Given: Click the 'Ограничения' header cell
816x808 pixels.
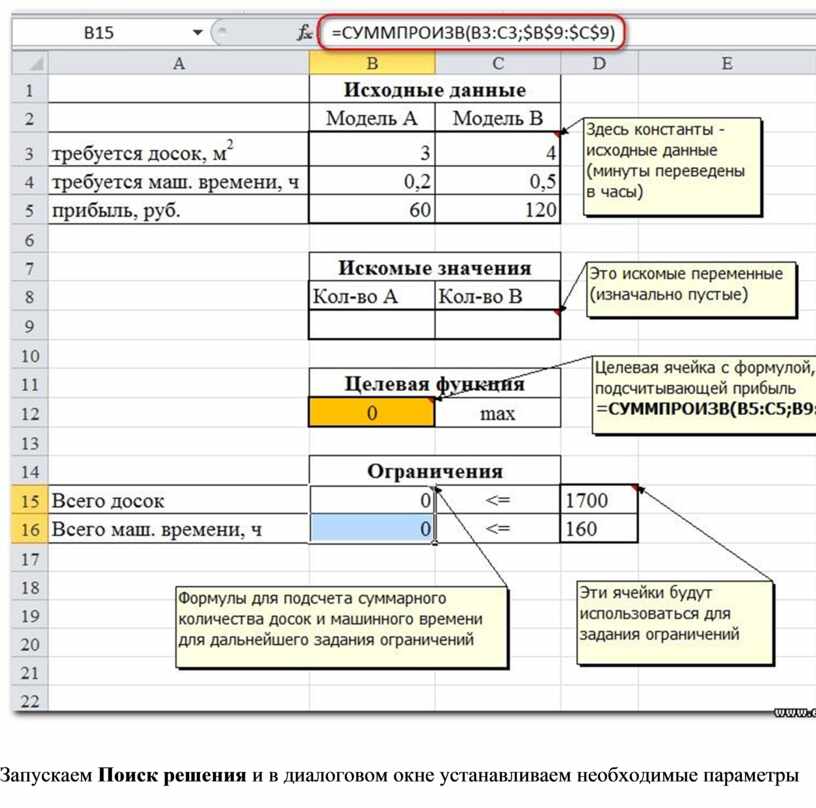Looking at the screenshot, I should click(x=435, y=471).
